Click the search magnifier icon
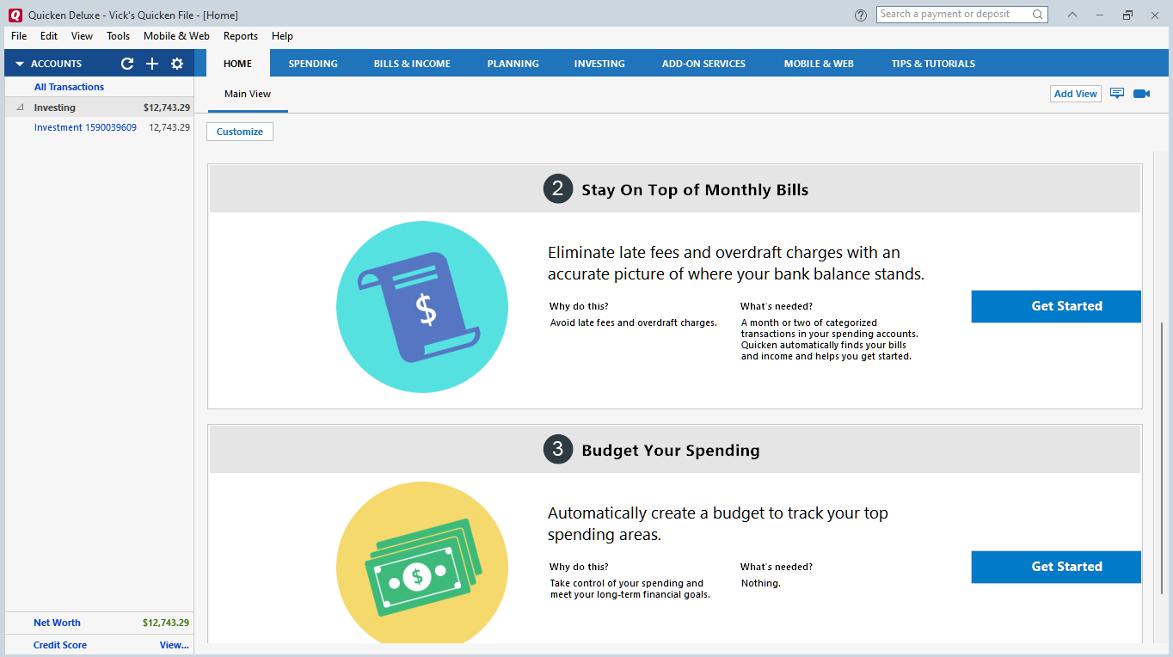The image size is (1173, 657). [x=1038, y=14]
